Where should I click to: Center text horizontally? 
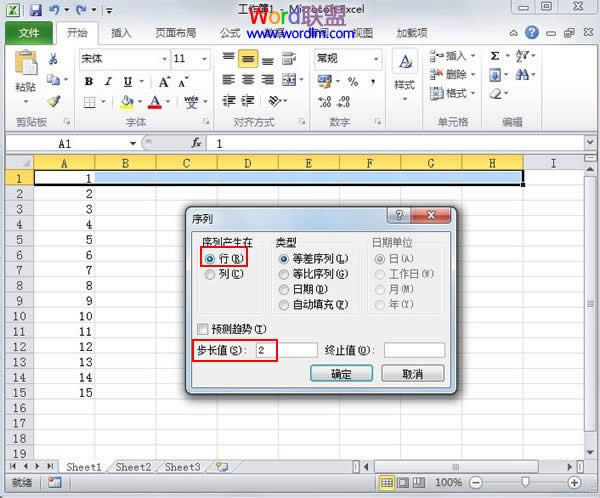(248, 80)
